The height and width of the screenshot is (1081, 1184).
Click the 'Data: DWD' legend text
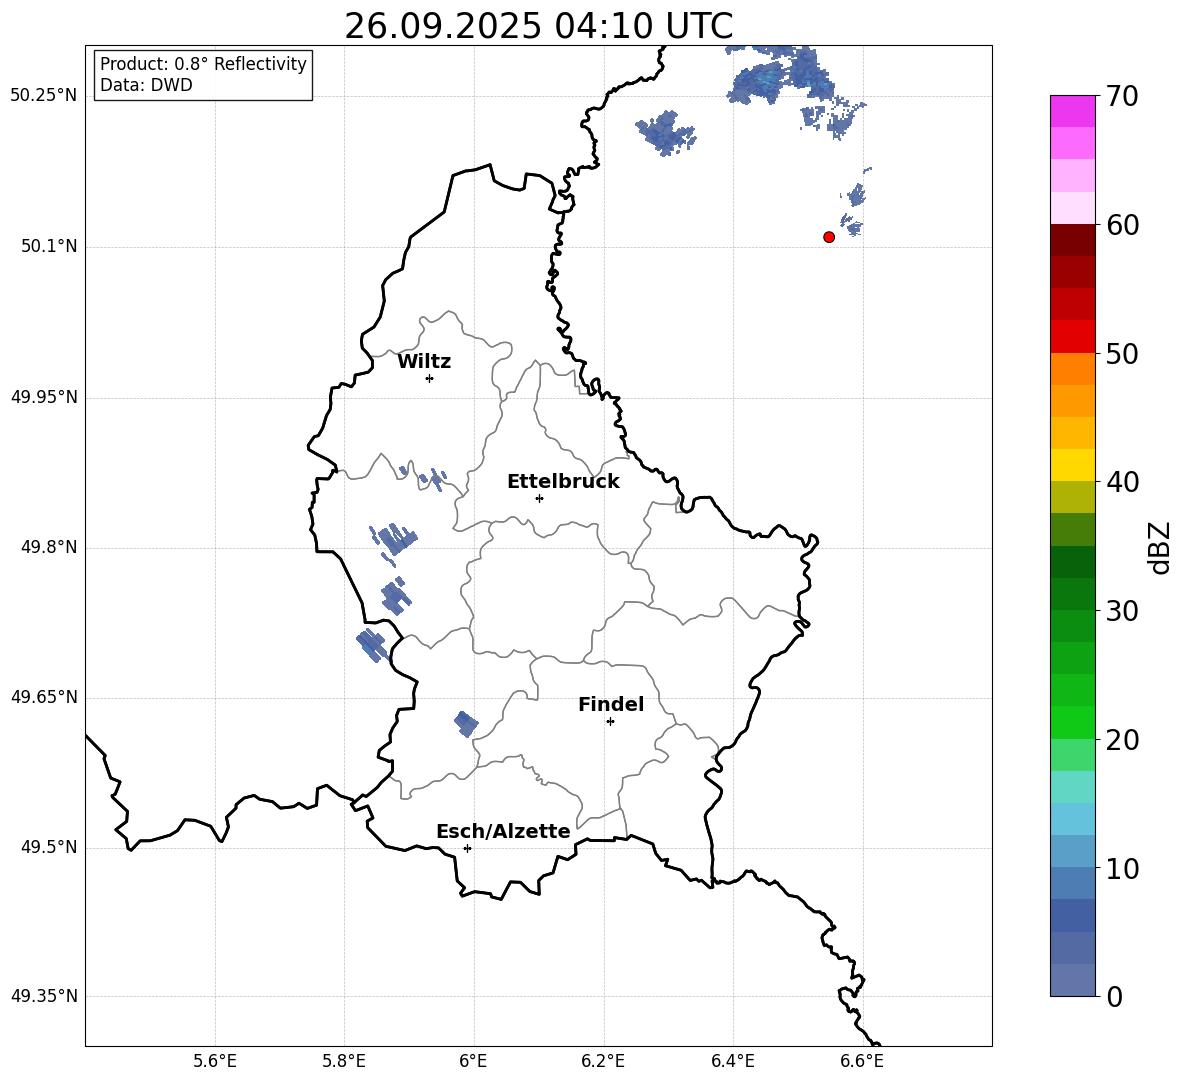click(x=146, y=85)
